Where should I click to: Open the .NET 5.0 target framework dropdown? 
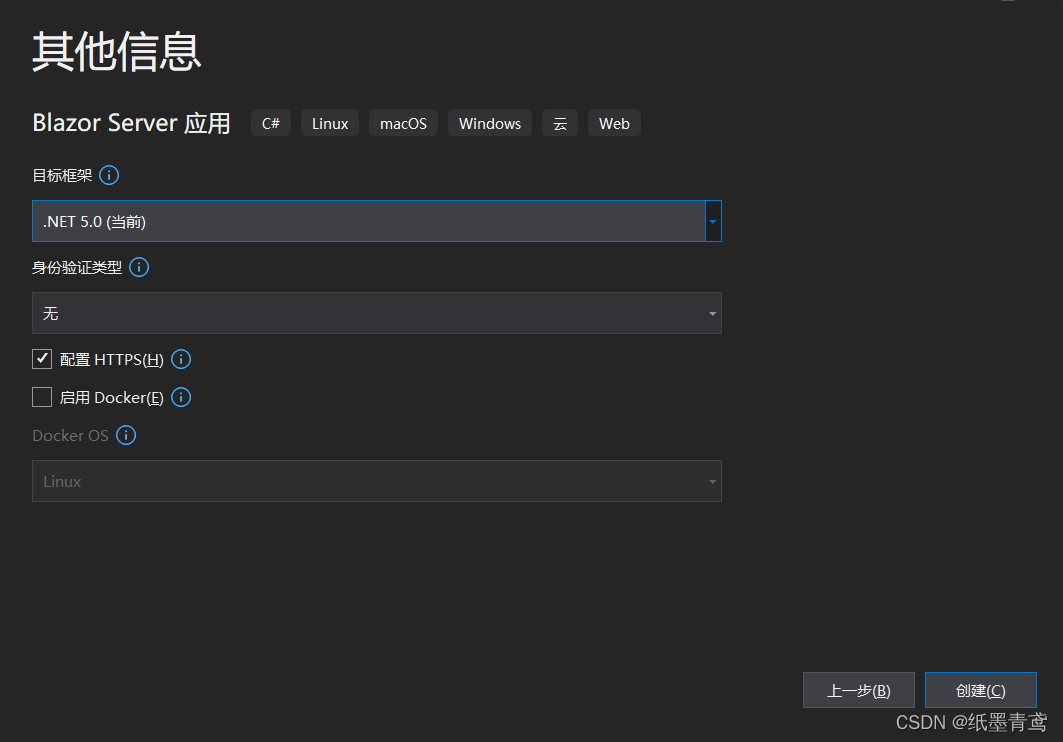(x=376, y=221)
